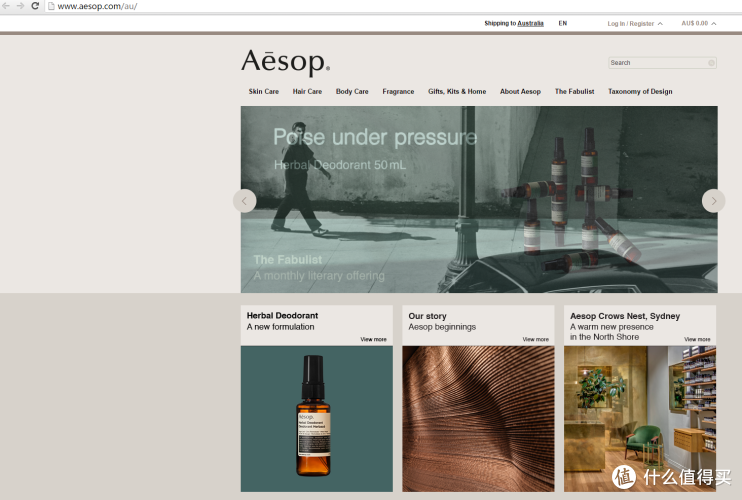Screen dimensions: 742x500
Task: Open the Skin Care menu
Action: tap(264, 91)
